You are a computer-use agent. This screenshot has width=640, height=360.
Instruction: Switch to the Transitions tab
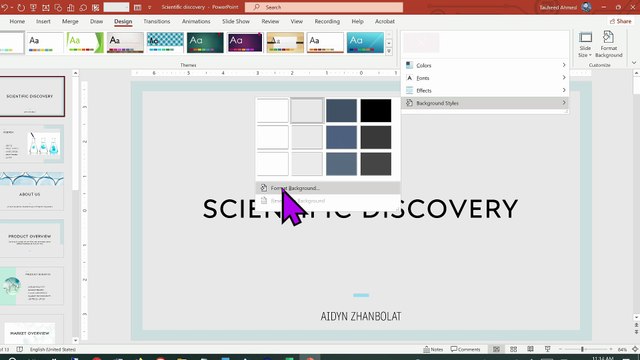coord(157,21)
